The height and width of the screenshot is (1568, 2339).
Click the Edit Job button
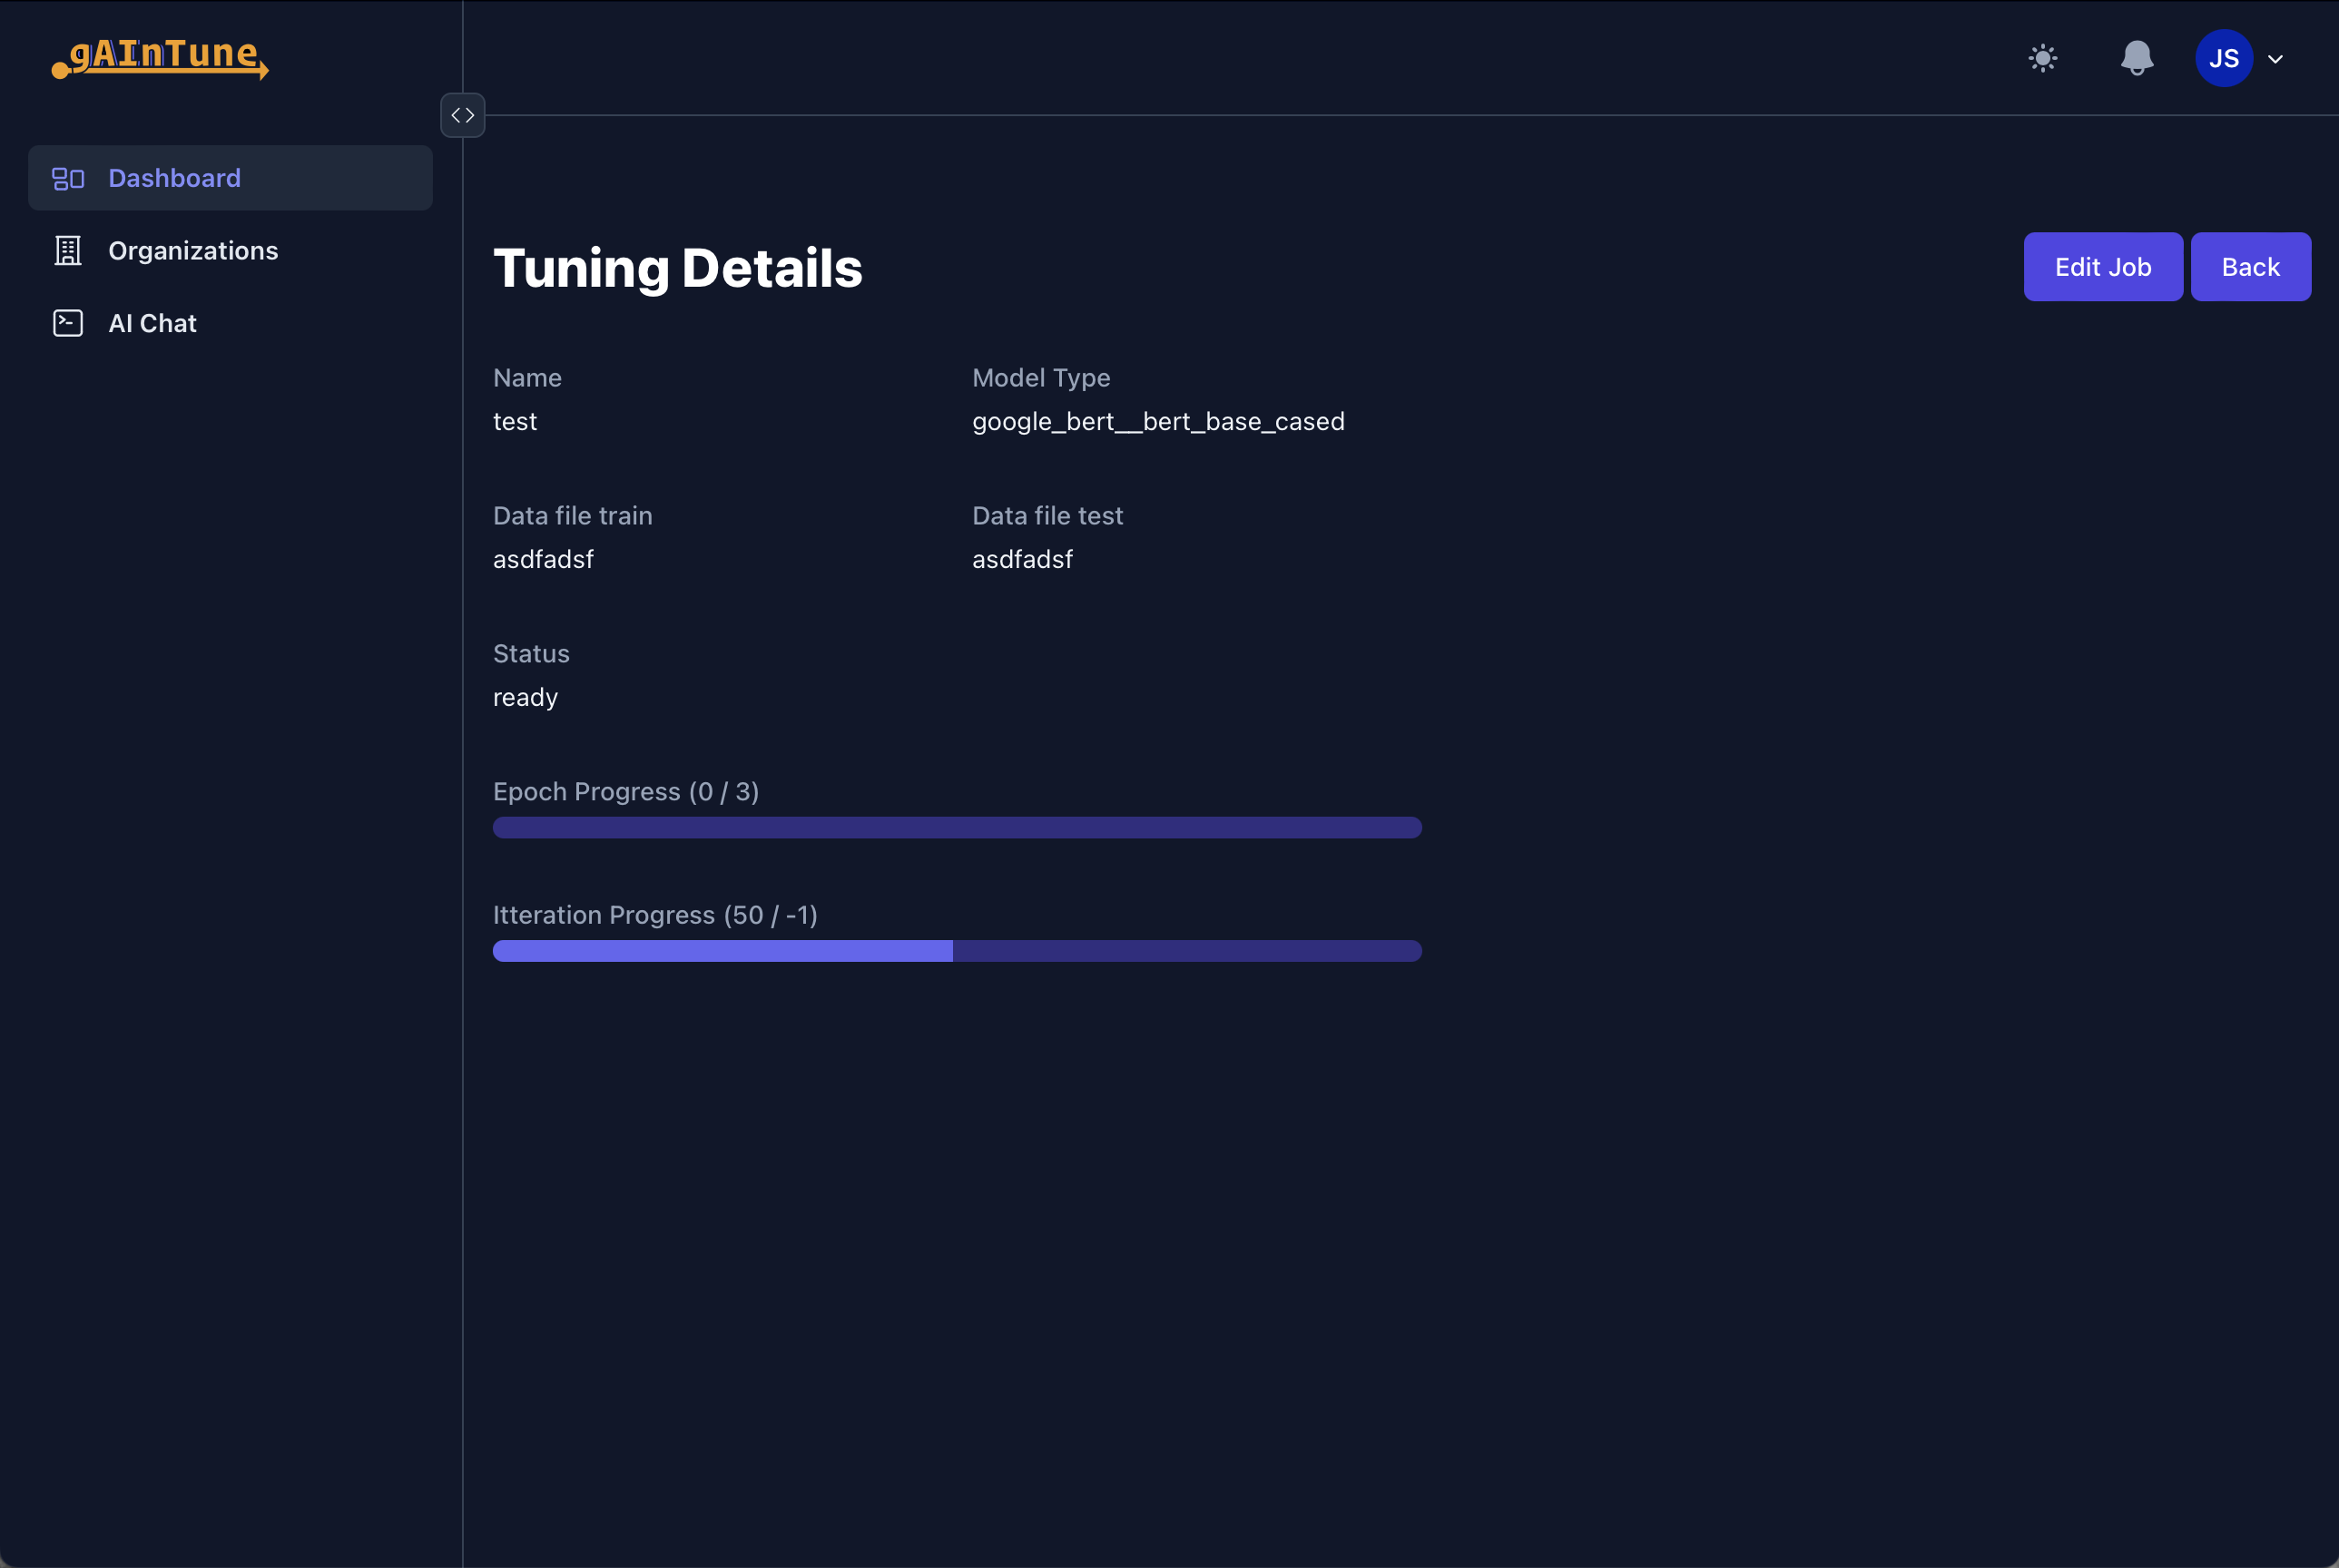(x=2103, y=266)
